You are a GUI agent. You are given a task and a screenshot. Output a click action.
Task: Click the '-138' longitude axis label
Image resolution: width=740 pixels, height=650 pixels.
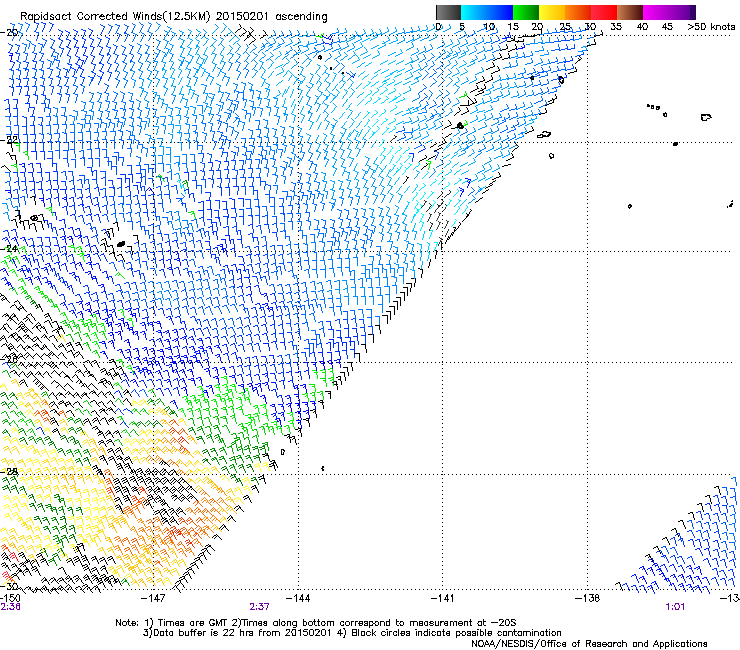587,598
